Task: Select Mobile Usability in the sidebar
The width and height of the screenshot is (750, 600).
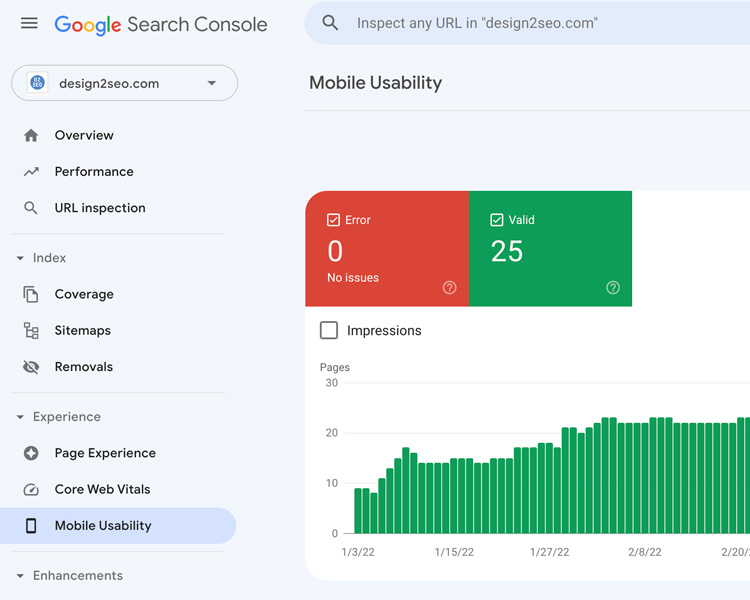Action: 118,525
